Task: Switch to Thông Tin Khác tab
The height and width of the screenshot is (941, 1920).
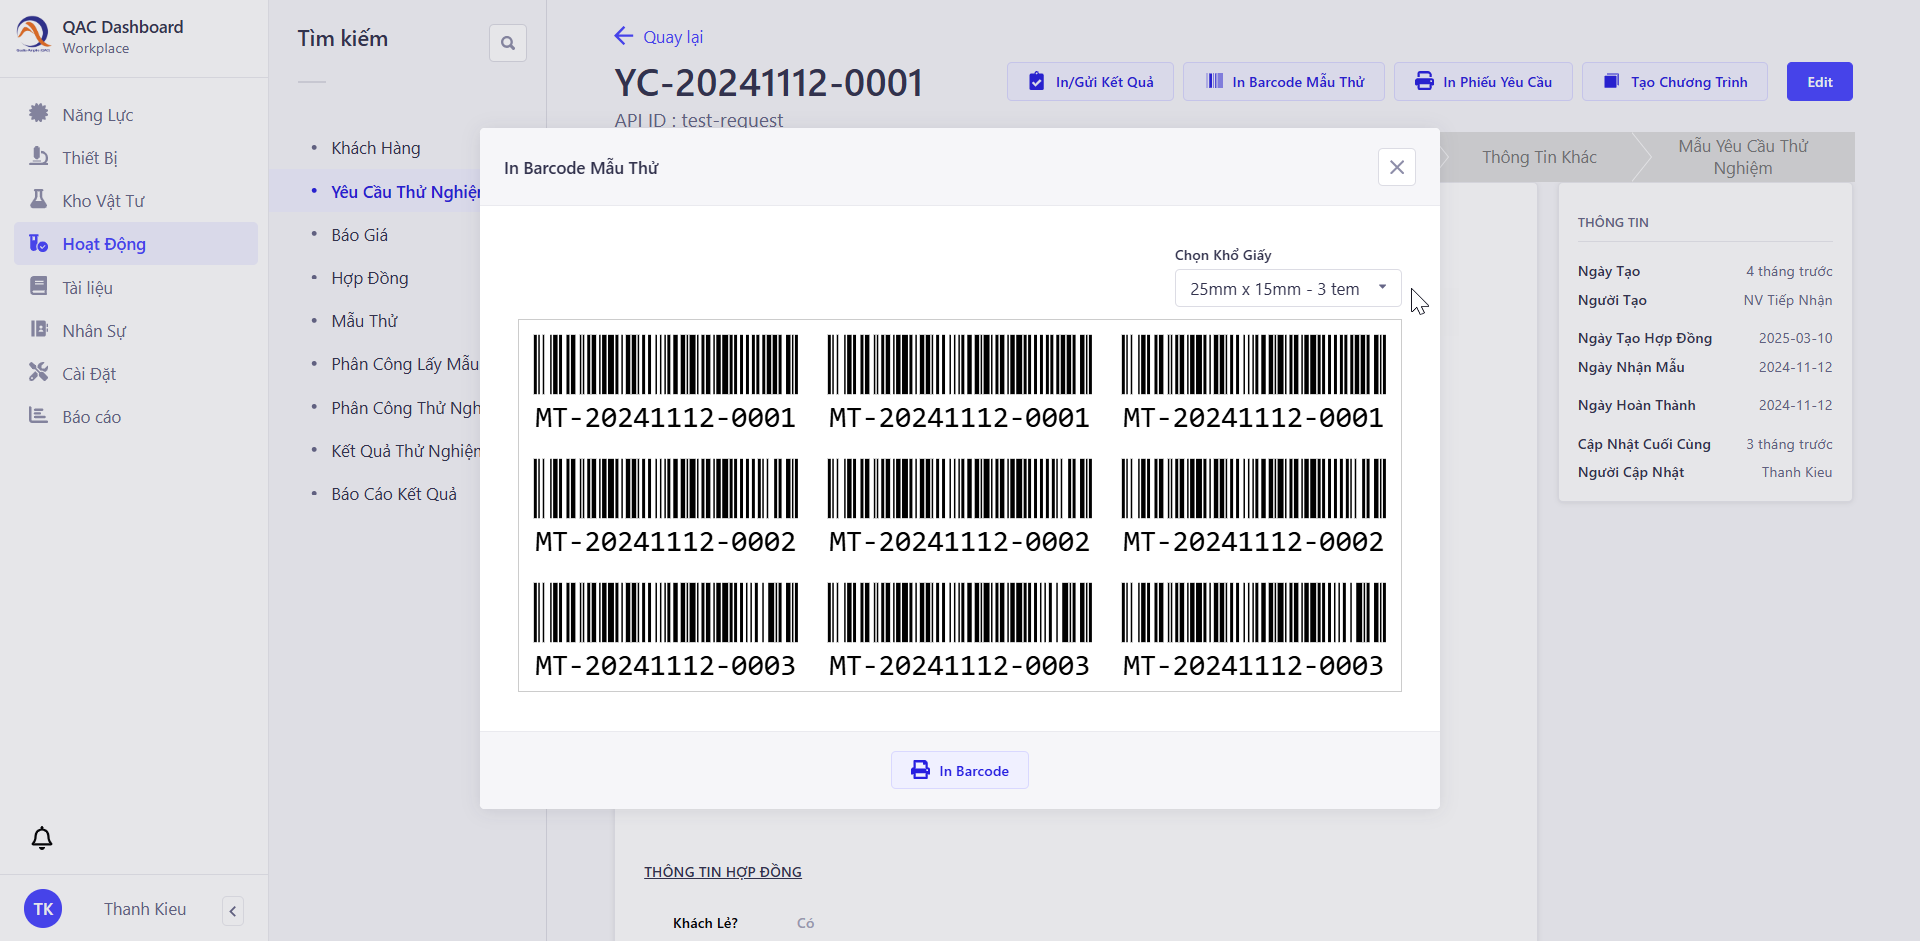Action: (1539, 157)
